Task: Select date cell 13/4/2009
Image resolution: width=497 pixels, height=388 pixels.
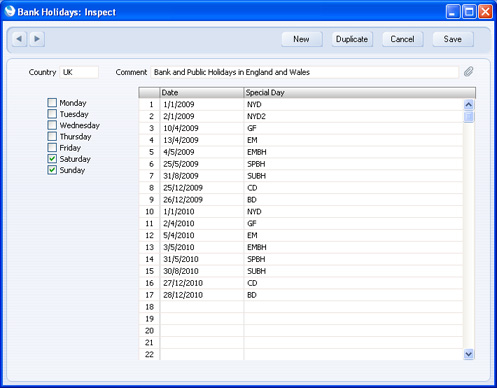Action: point(202,140)
